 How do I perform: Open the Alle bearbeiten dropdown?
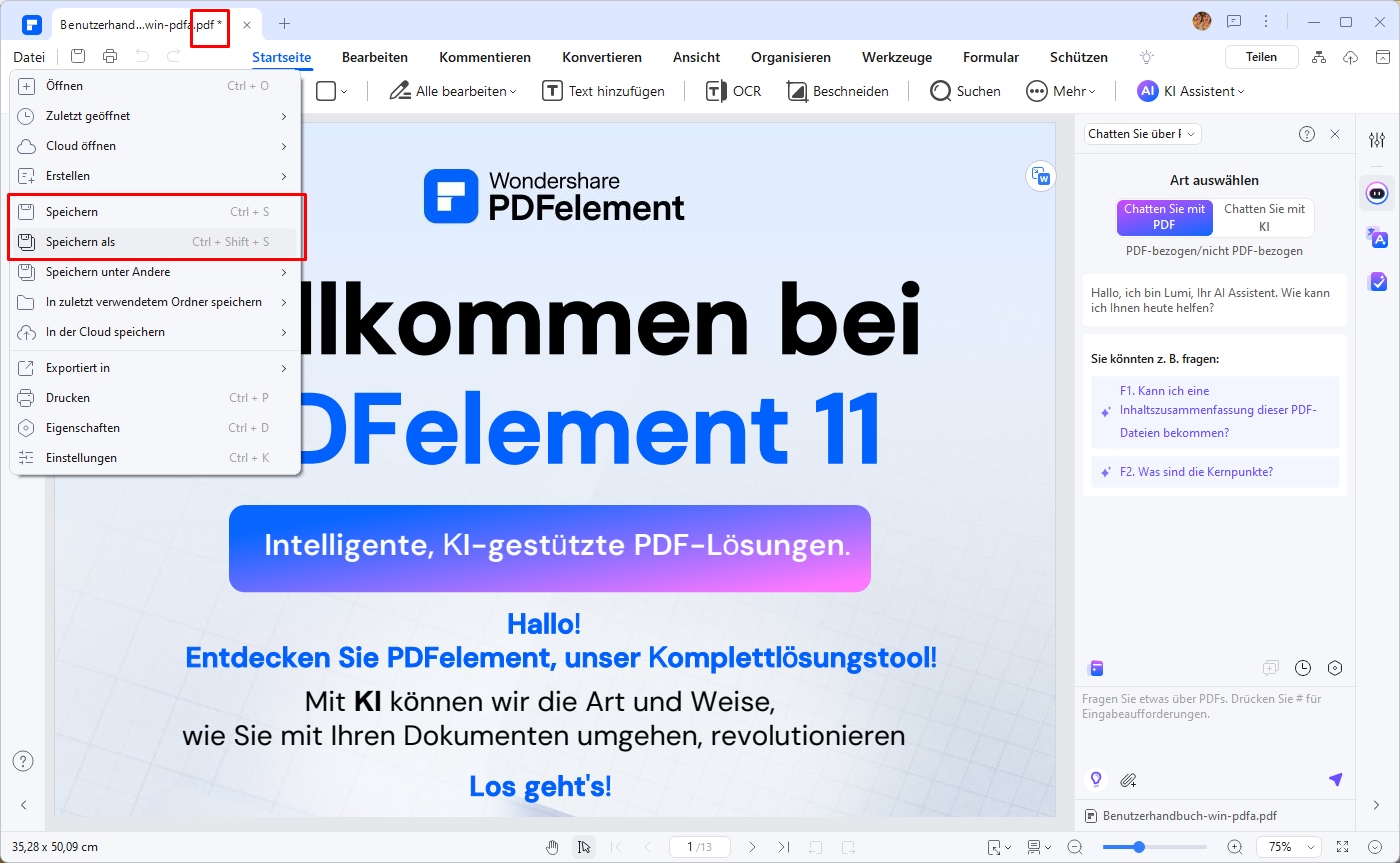pyautogui.click(x=453, y=91)
